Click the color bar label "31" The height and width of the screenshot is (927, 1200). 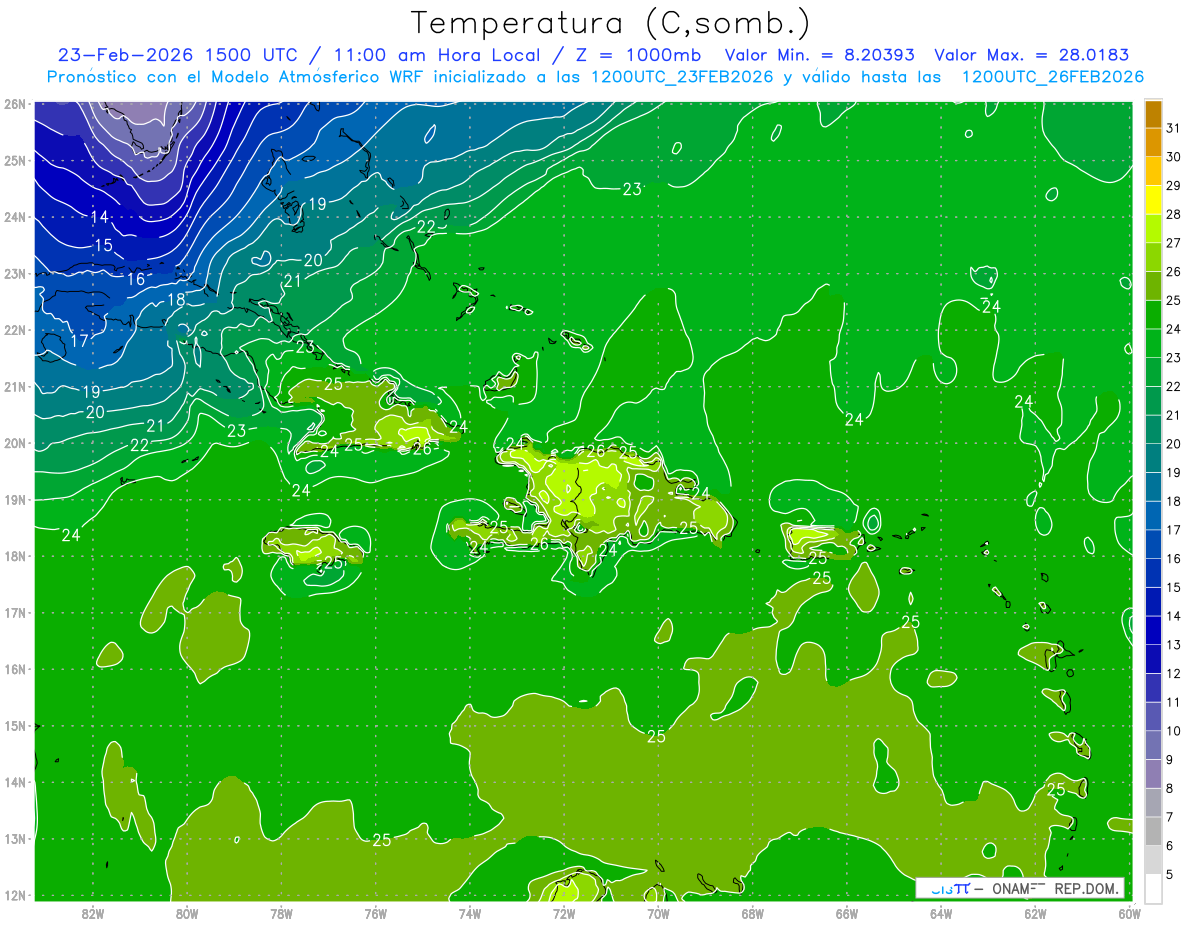click(1174, 128)
